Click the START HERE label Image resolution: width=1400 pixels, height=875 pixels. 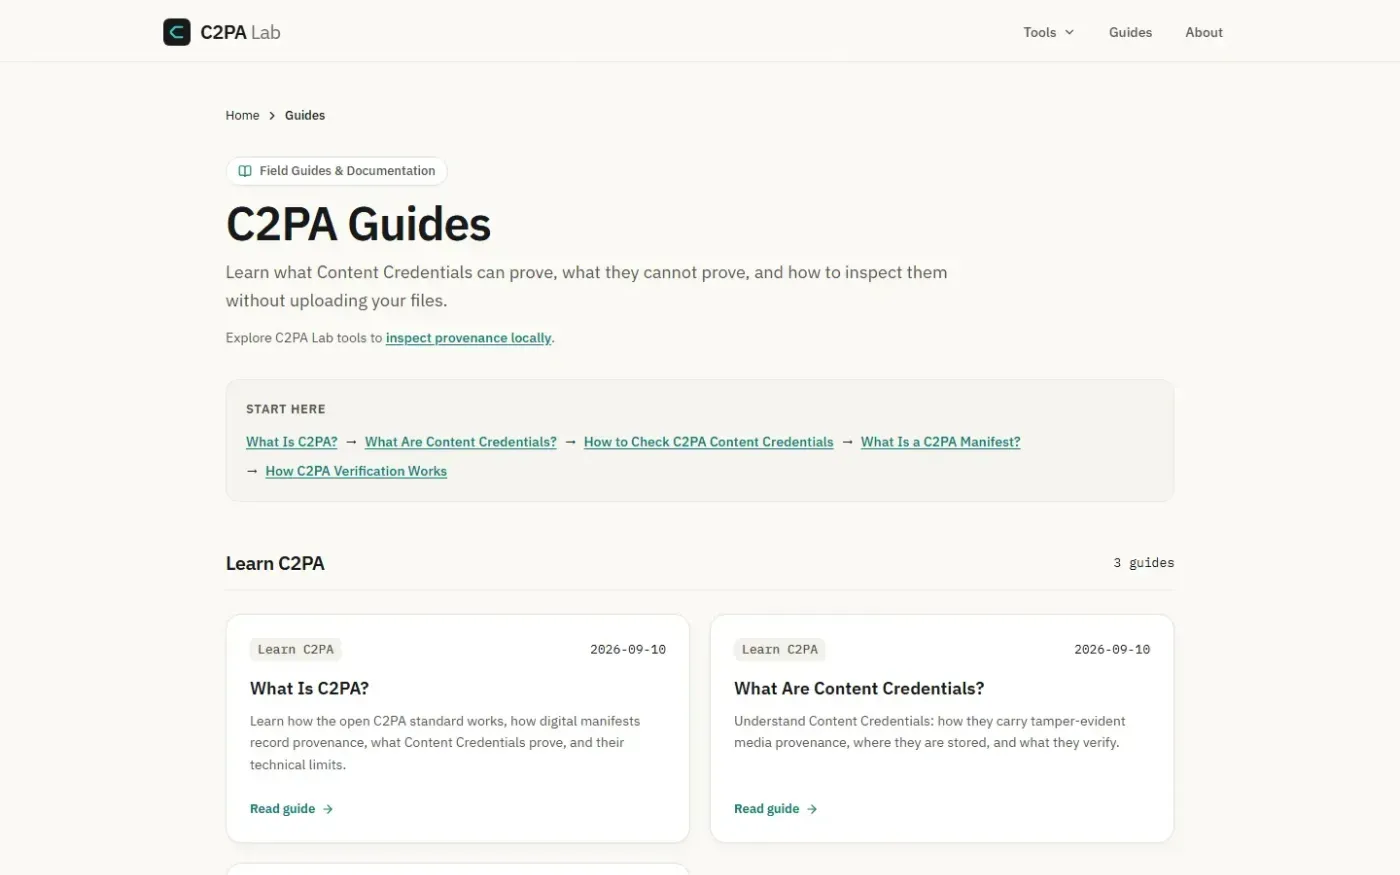(x=286, y=409)
